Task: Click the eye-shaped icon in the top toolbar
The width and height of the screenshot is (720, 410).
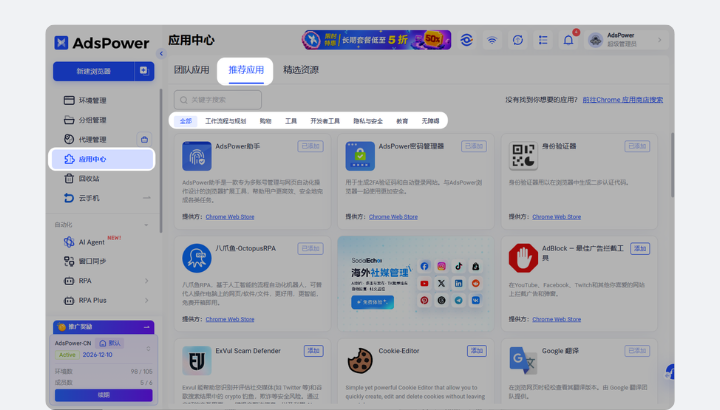Action: (x=467, y=40)
